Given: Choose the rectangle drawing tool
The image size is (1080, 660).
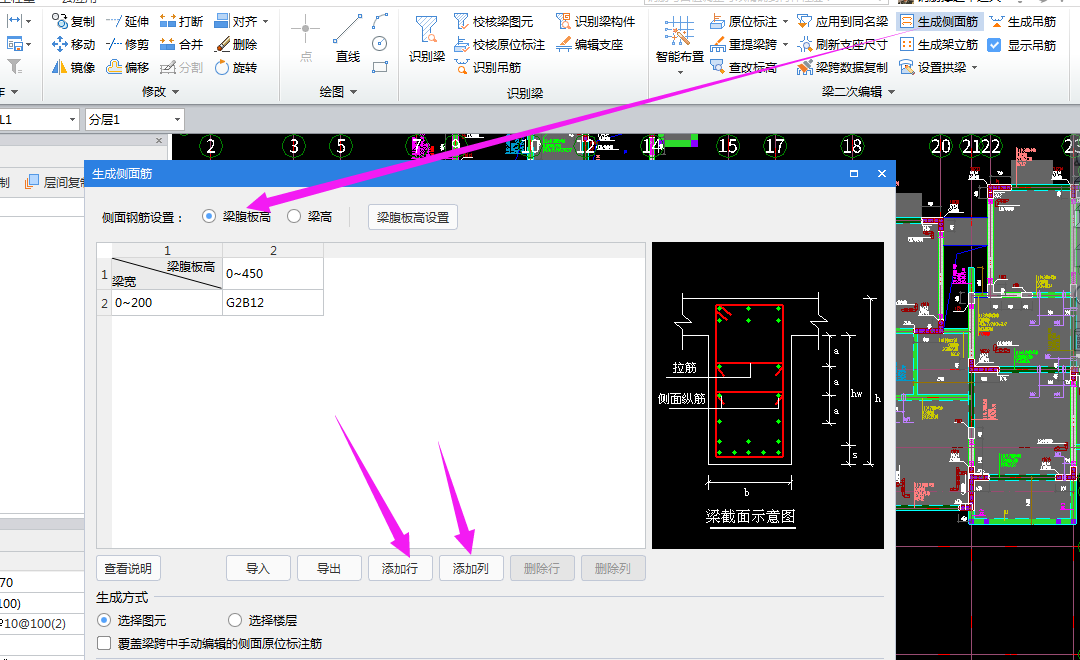Looking at the screenshot, I should [x=380, y=68].
